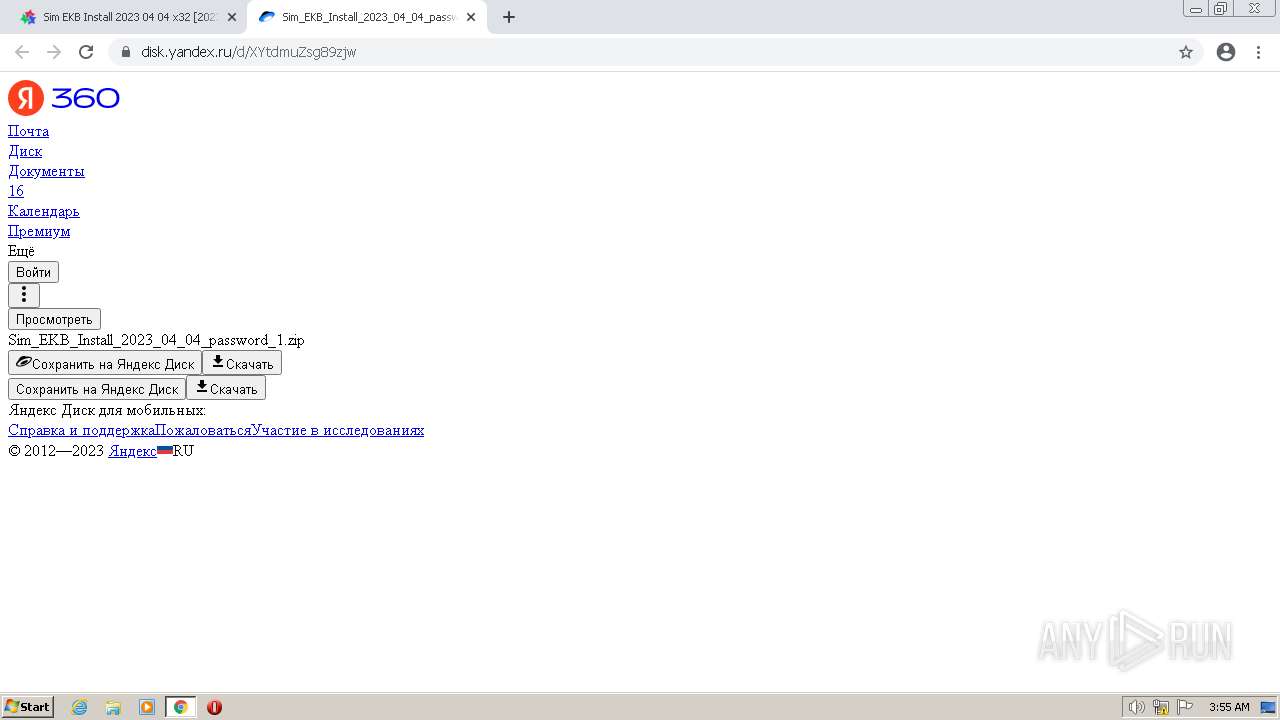Open the Пожаловаться link
The height and width of the screenshot is (720, 1280).
point(203,430)
